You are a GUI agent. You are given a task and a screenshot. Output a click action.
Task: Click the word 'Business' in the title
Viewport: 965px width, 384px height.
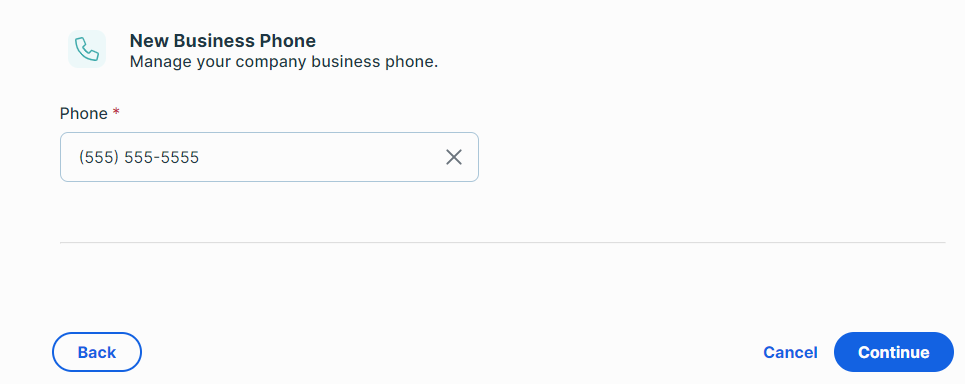(x=215, y=41)
